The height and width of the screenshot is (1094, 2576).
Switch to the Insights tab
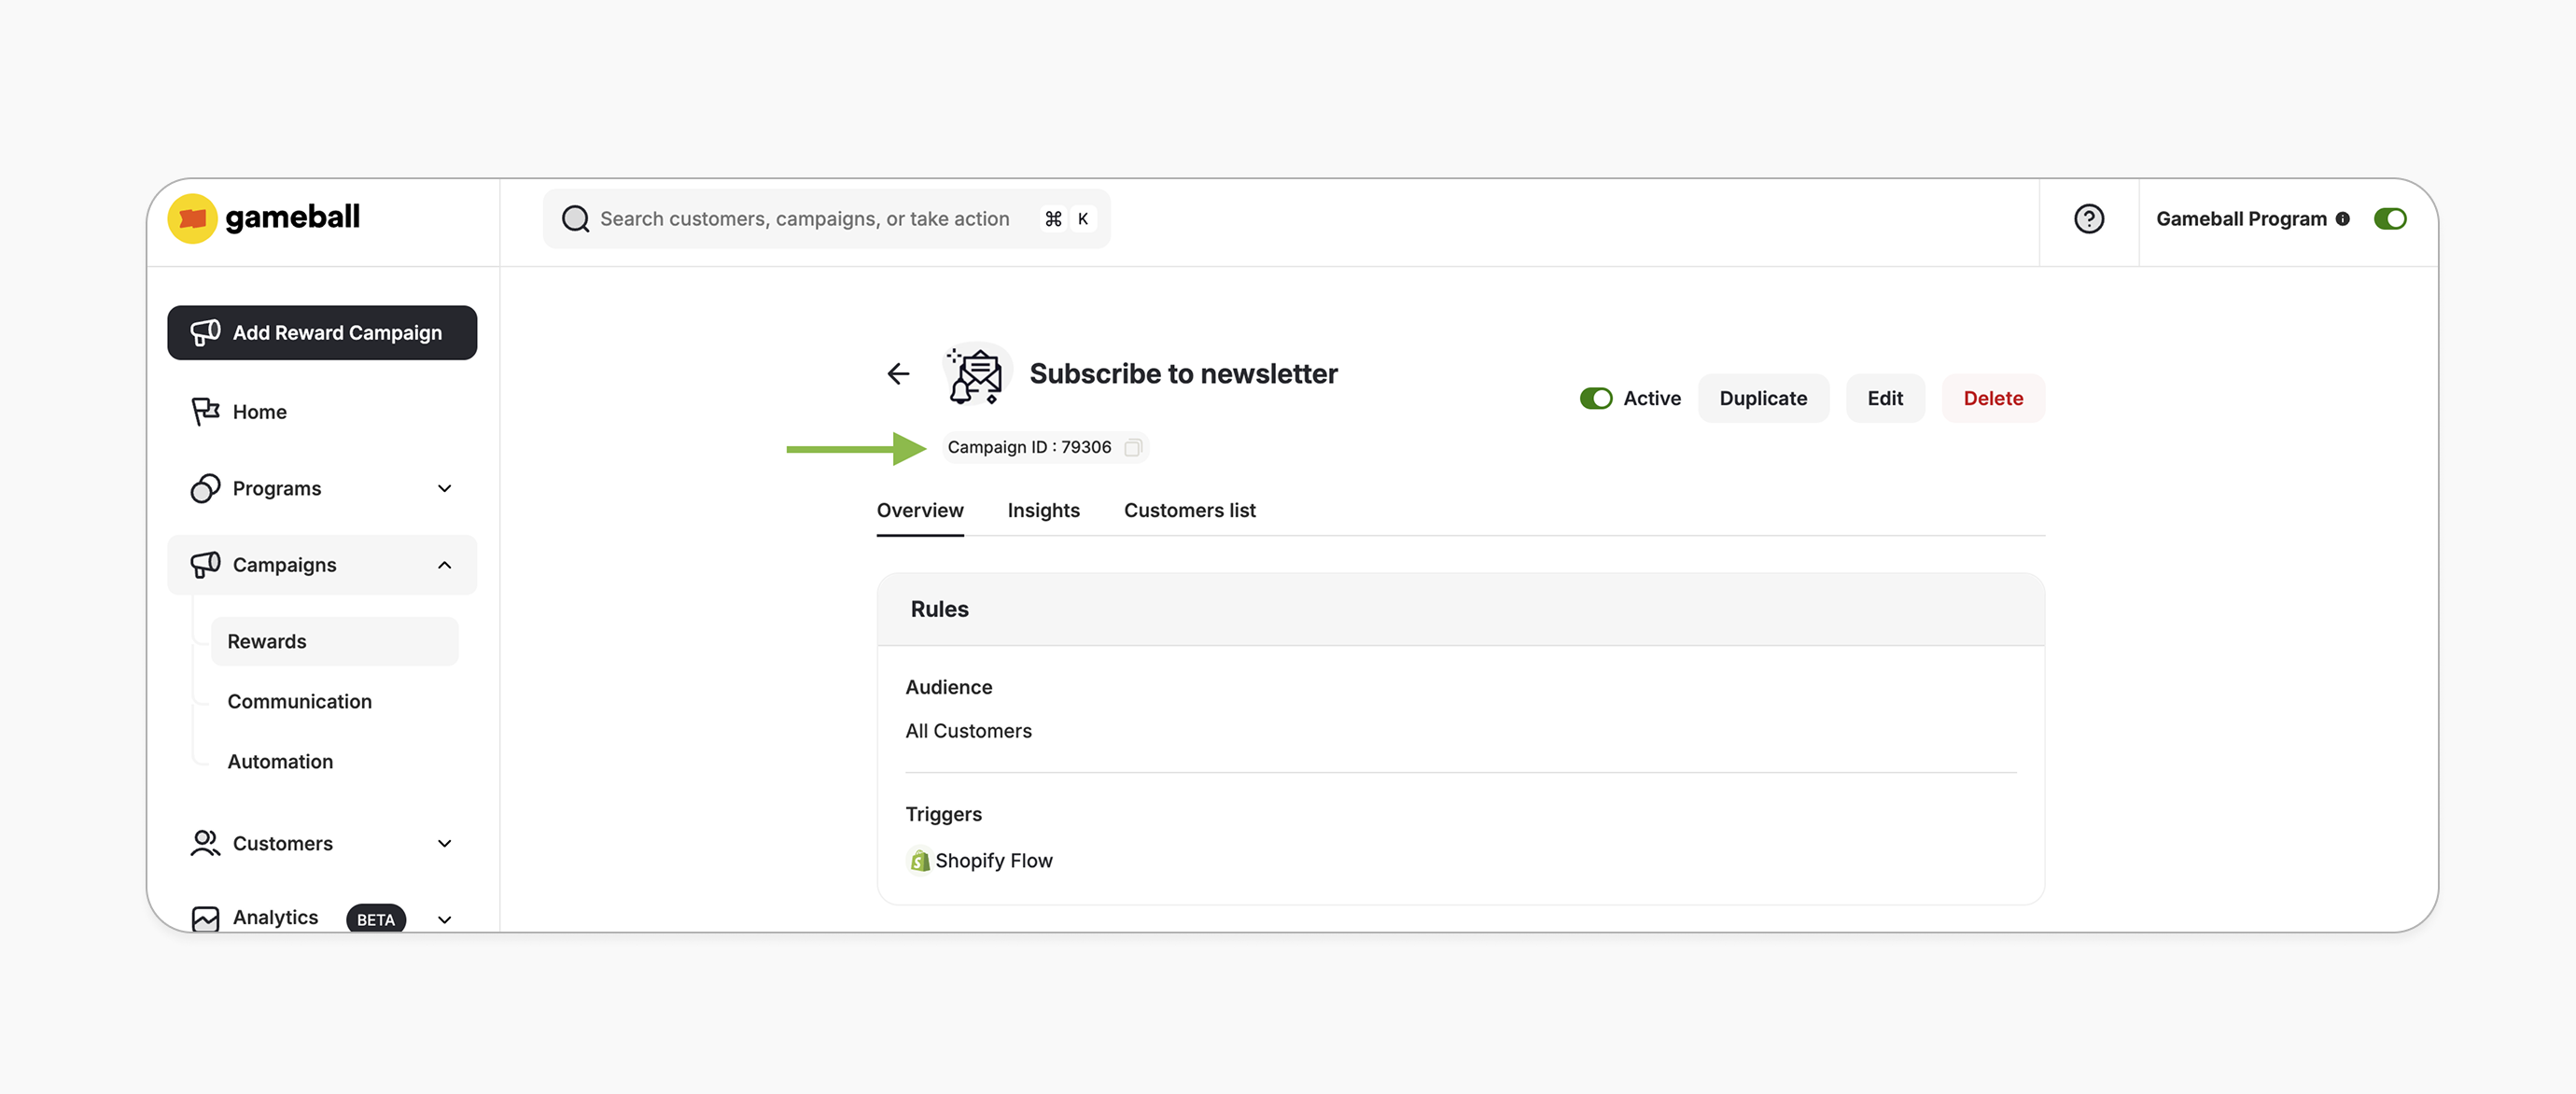point(1043,510)
